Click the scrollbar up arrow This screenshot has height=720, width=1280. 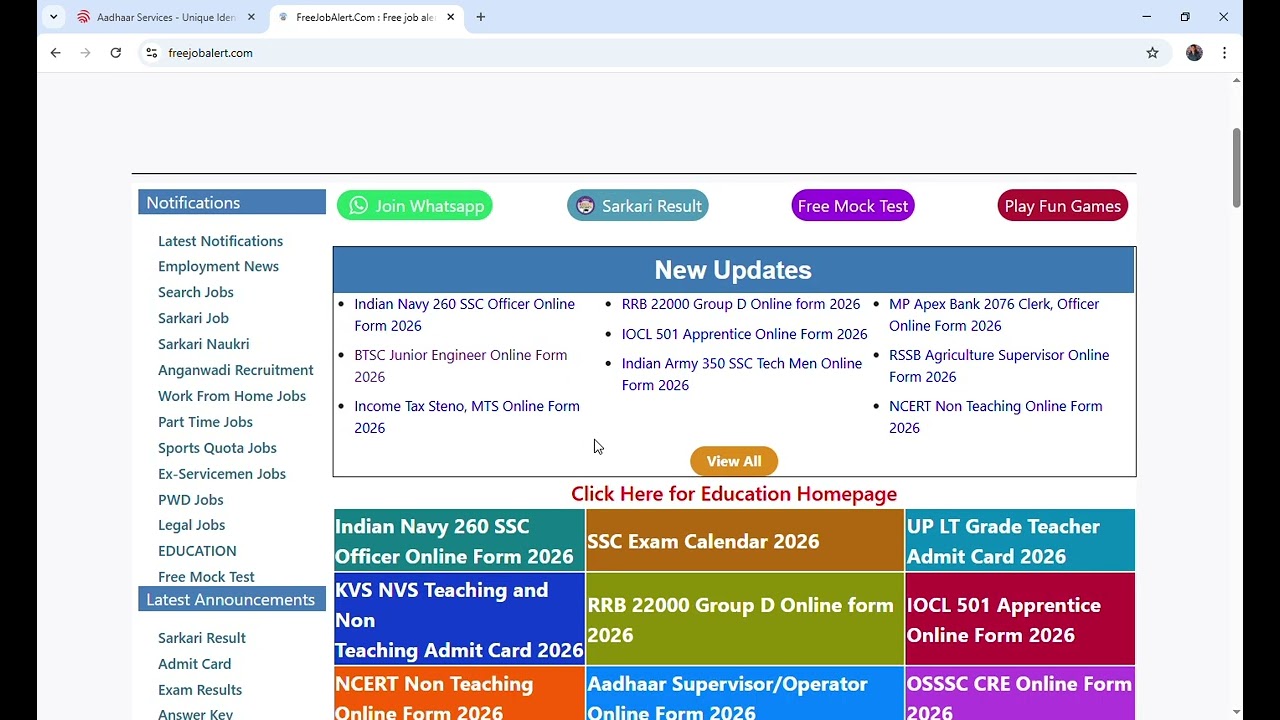tap(1237, 80)
